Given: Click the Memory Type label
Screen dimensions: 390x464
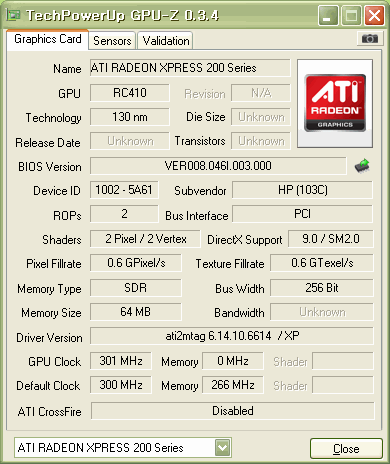Looking at the screenshot, I should point(49,289).
